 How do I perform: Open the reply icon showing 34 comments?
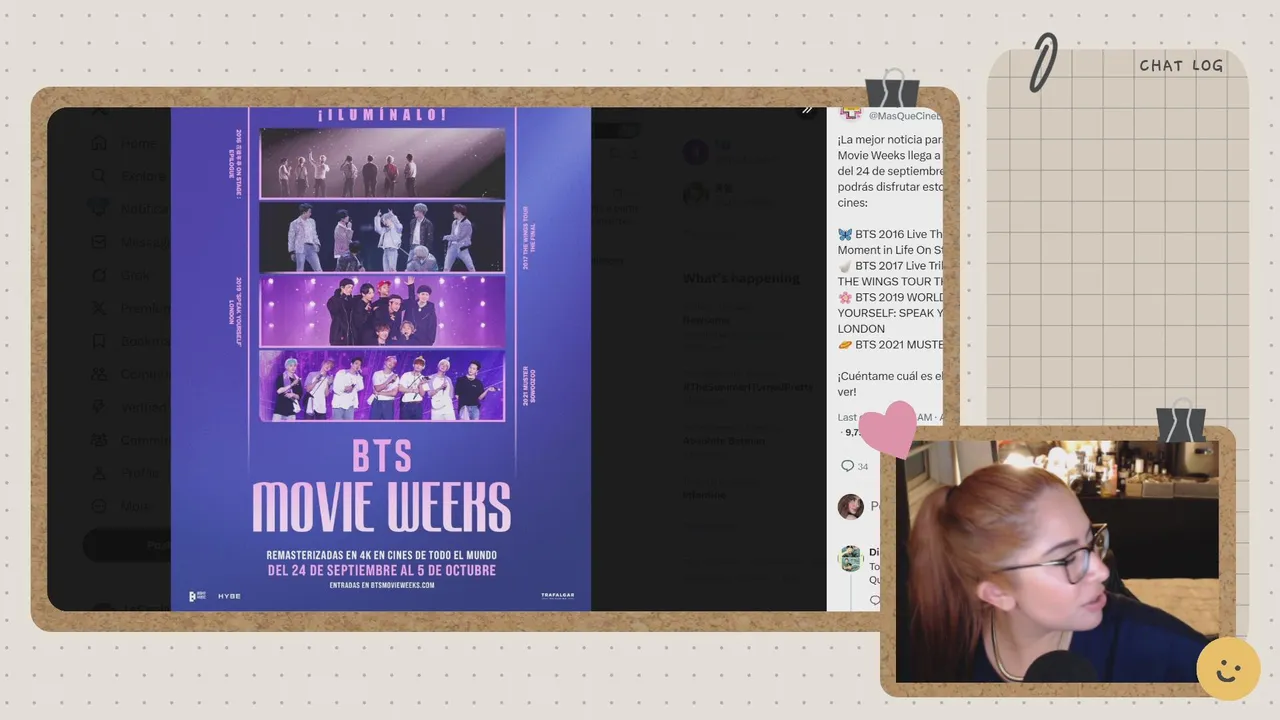point(848,466)
